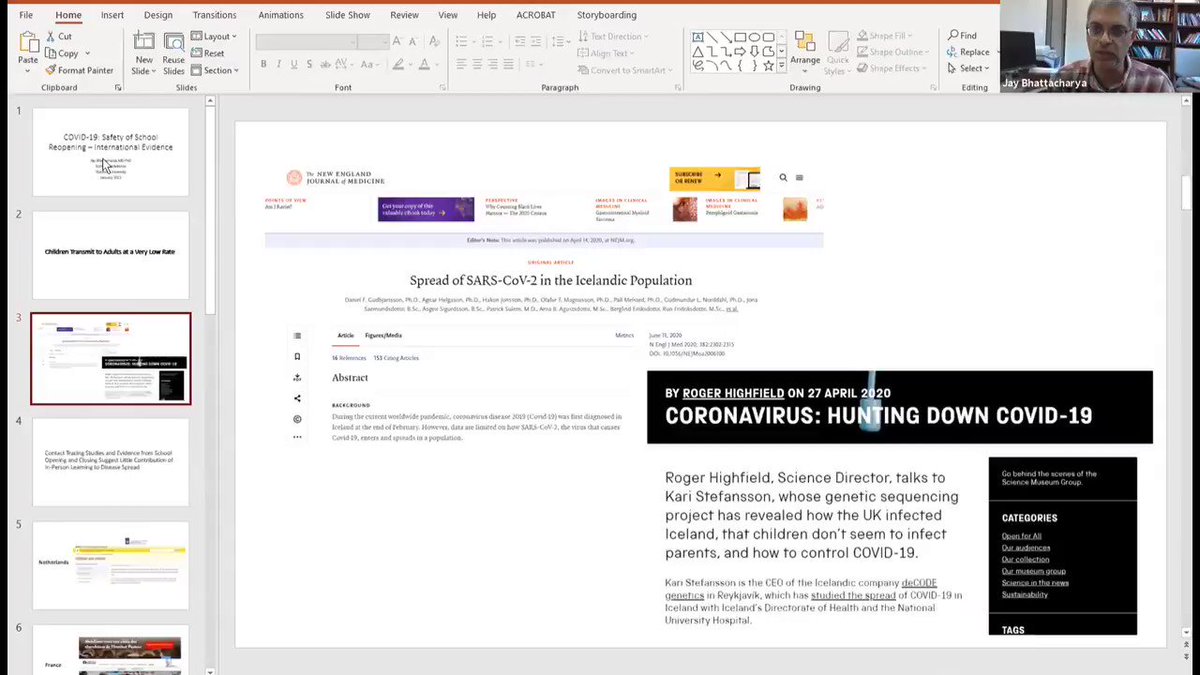
Task: Click the Find magnifier button
Action: point(963,36)
